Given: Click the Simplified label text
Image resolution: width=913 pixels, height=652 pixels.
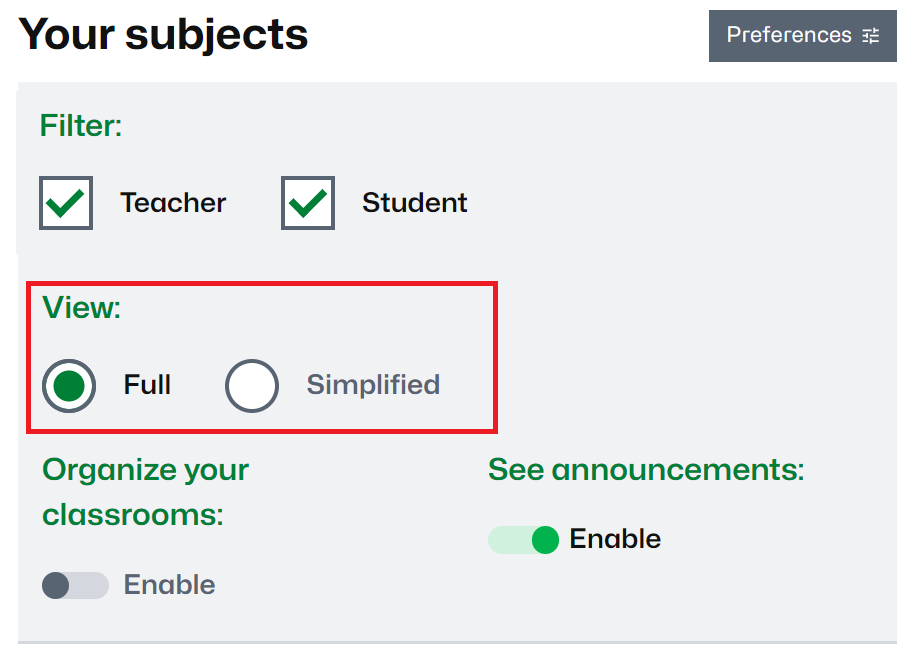Looking at the screenshot, I should point(373,385).
